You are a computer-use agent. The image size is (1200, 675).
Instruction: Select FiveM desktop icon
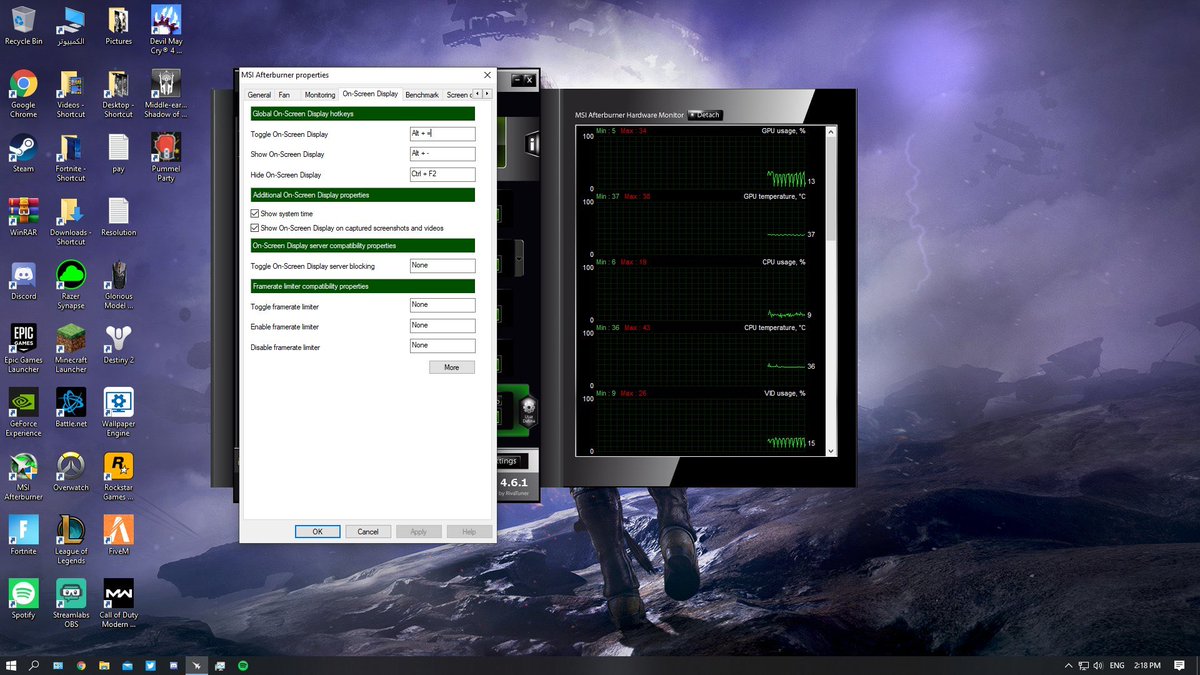point(118,535)
